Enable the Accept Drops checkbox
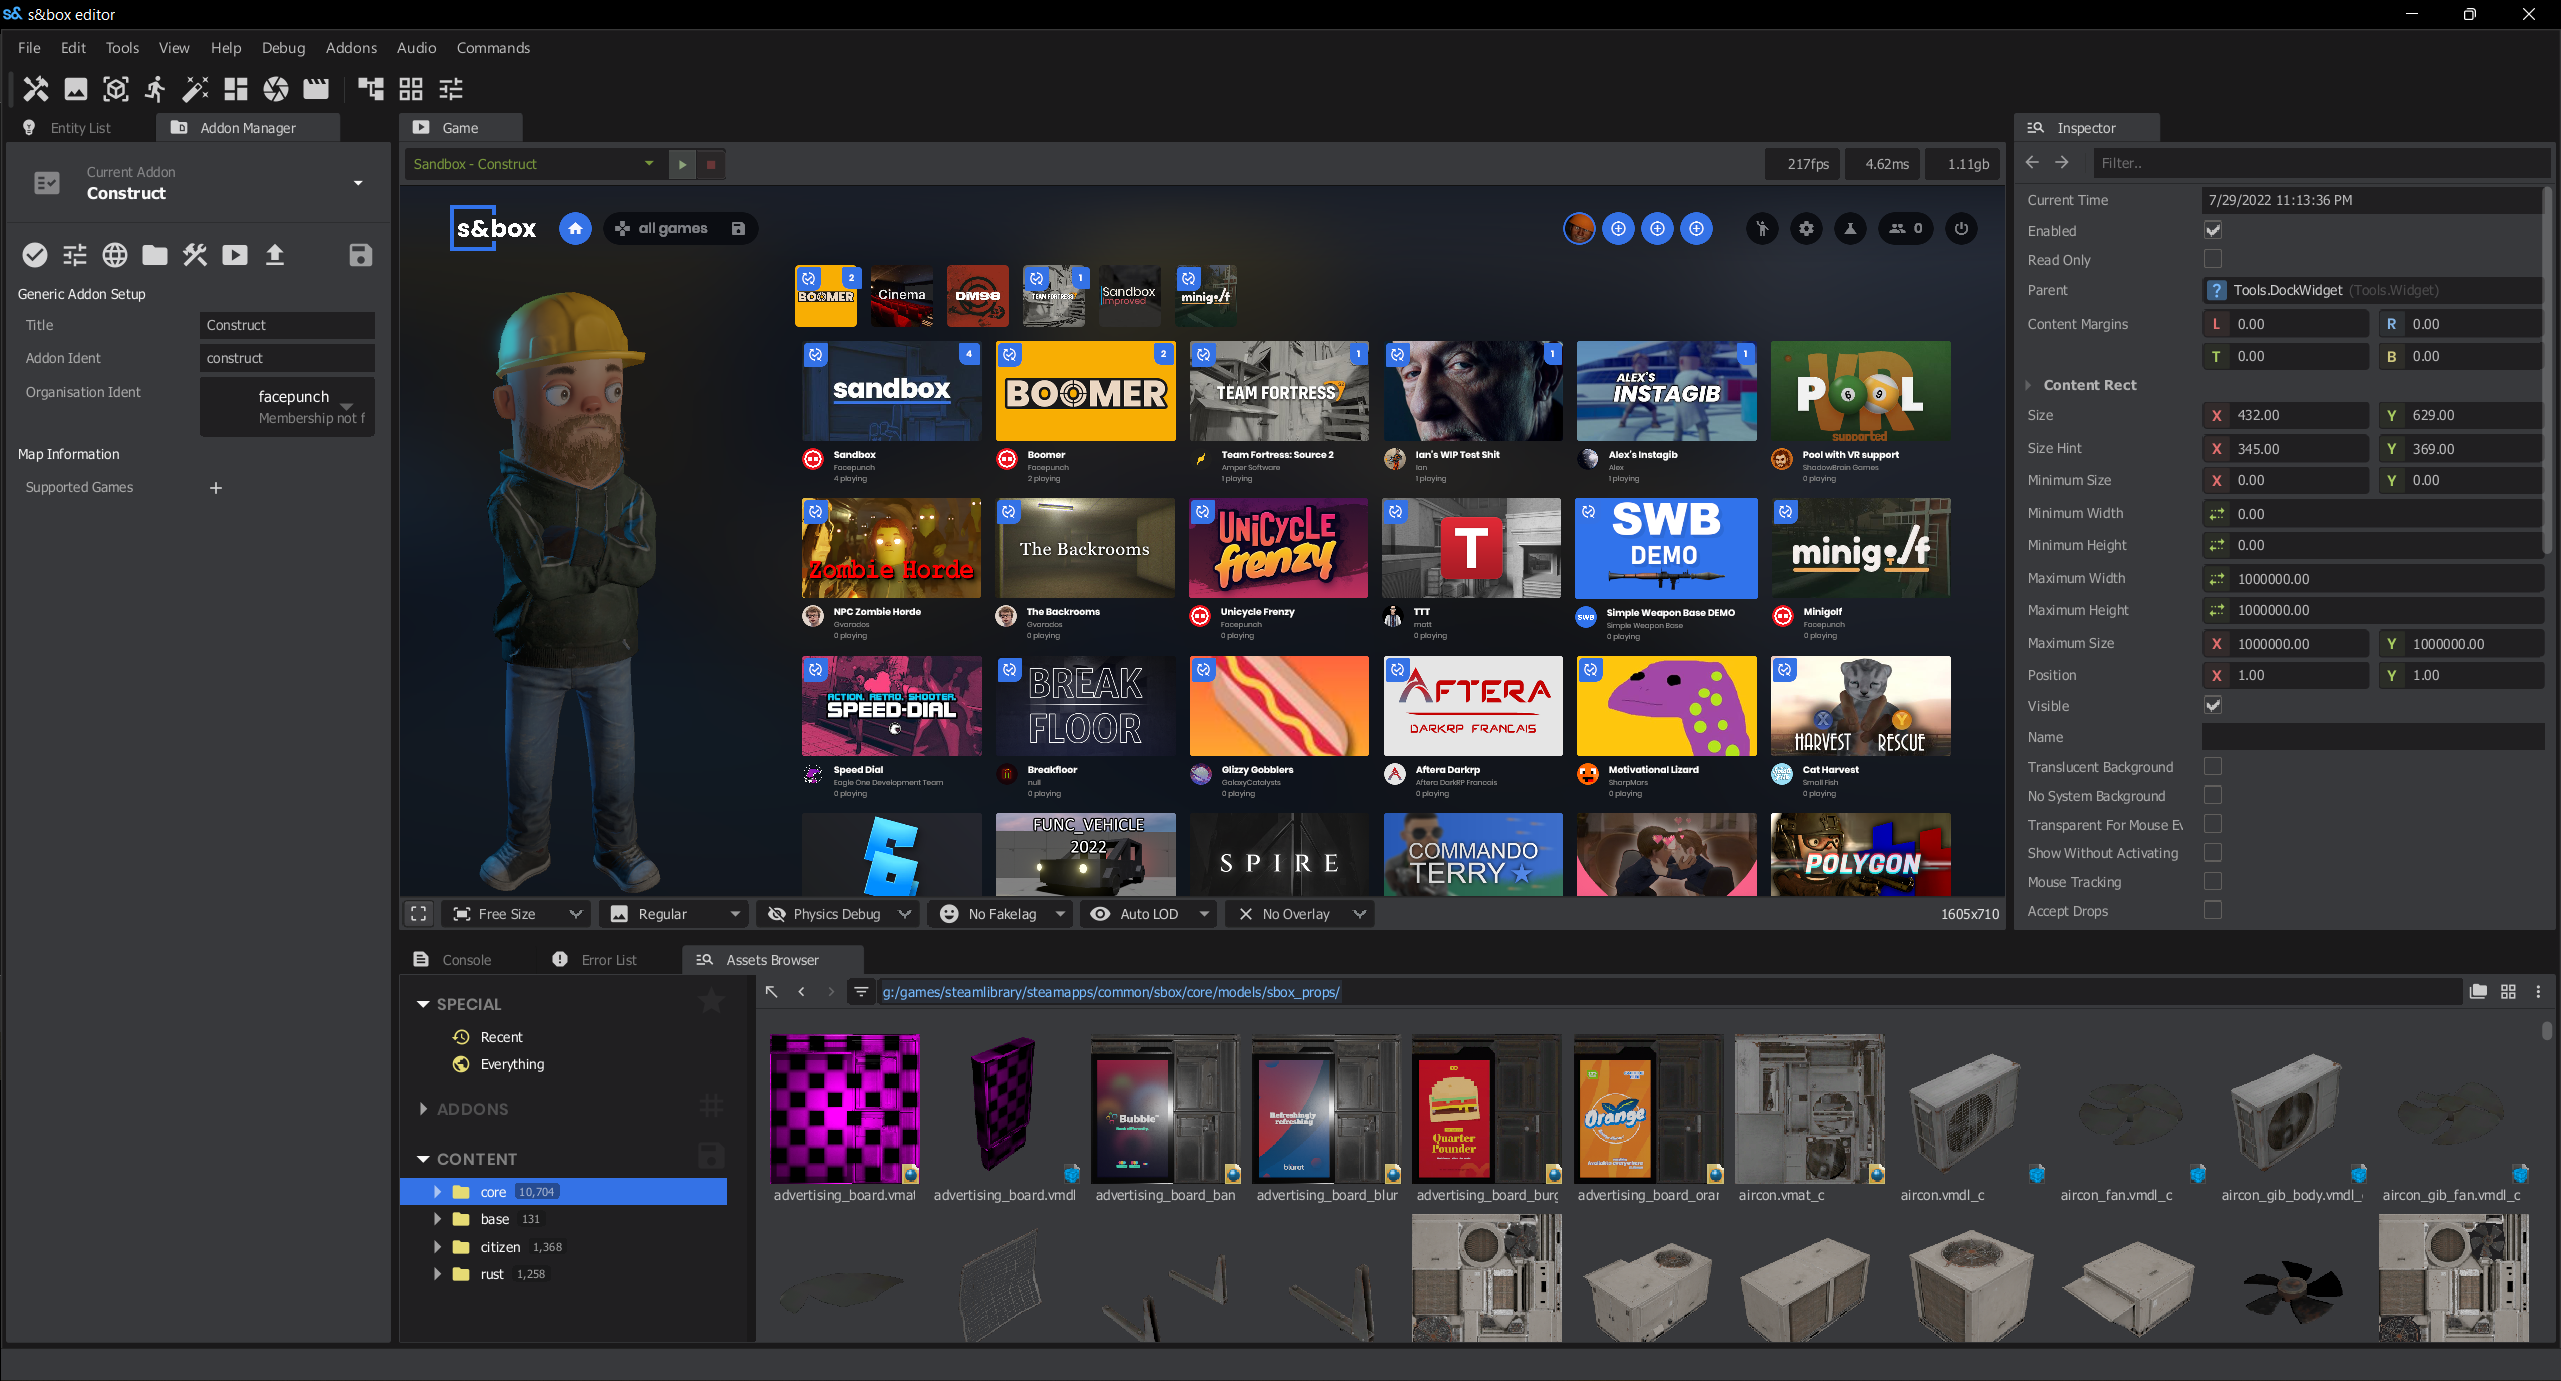2561x1381 pixels. pyautogui.click(x=2213, y=910)
